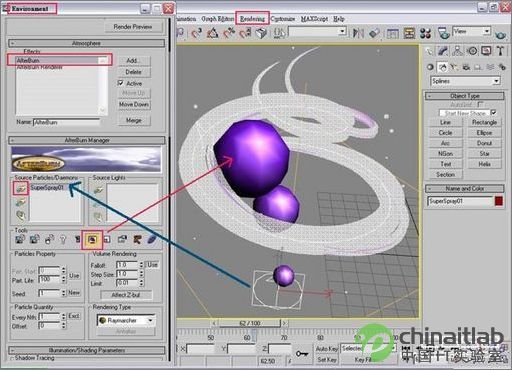Screen dimensions: 512x370
Task: Click the time slider showing 62 / 100
Action: (x=250, y=323)
